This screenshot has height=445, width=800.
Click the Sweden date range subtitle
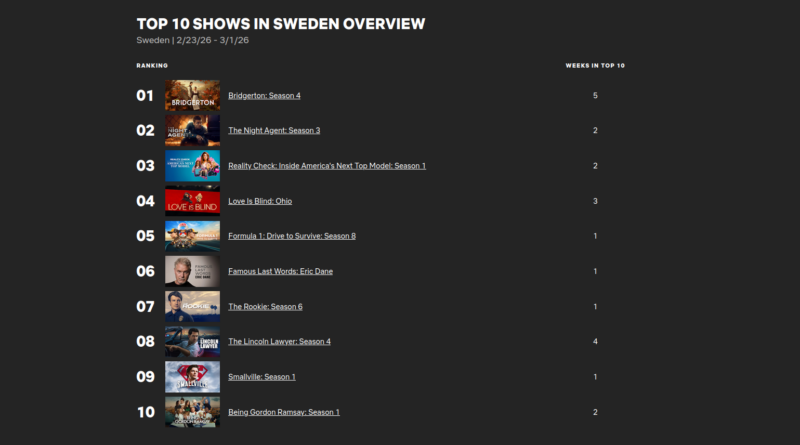click(192, 40)
